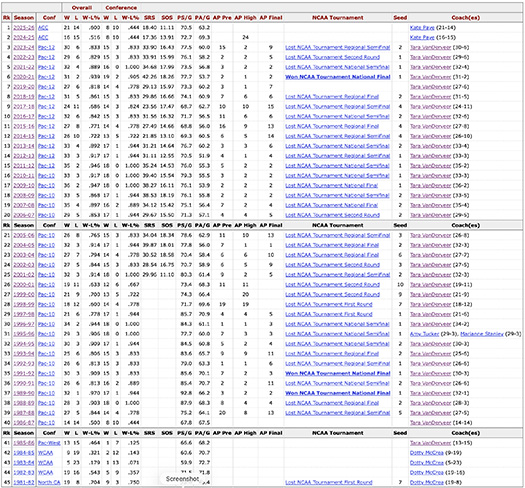The image size is (525, 488).
Task: Open Won NCAA Tournament National Final for 2020-21
Action: (338, 77)
